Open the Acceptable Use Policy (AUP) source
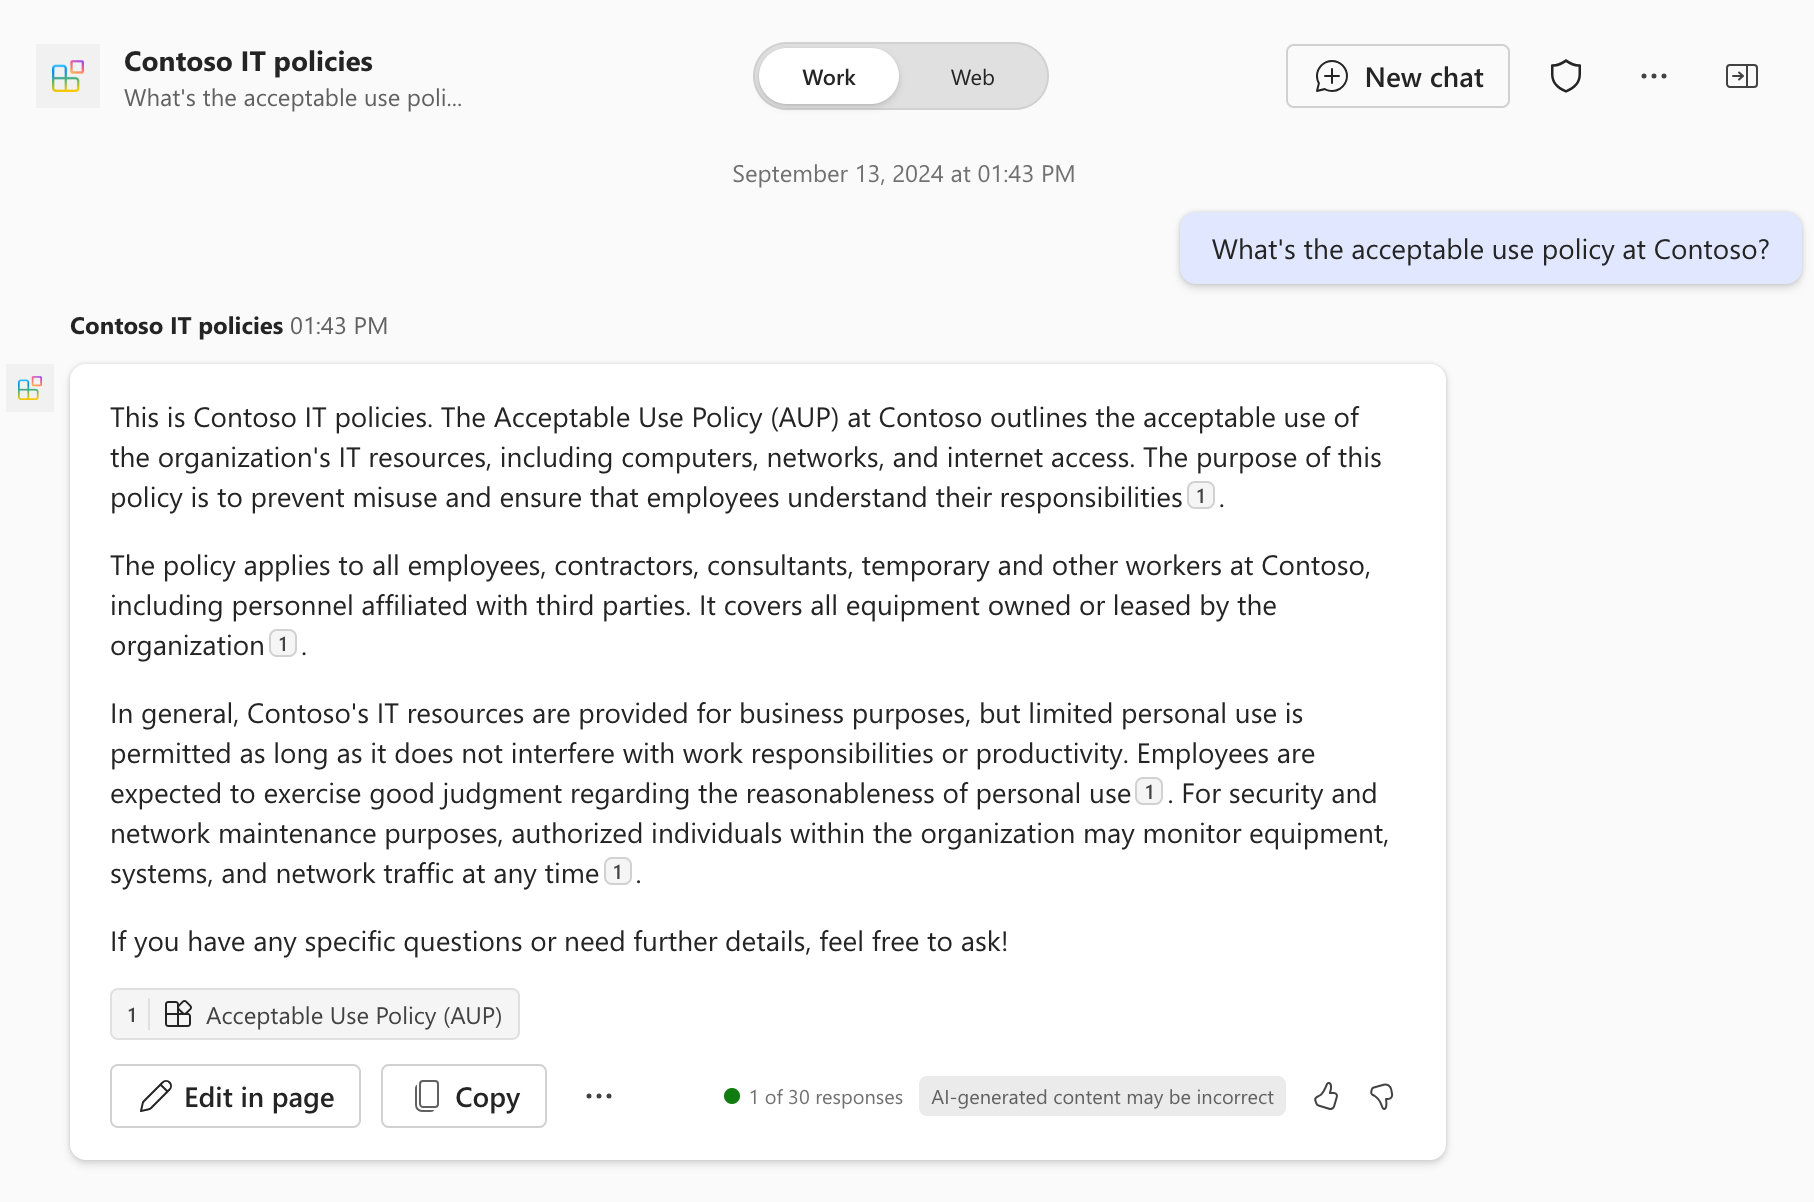Image resolution: width=1814 pixels, height=1202 pixels. [315, 1014]
